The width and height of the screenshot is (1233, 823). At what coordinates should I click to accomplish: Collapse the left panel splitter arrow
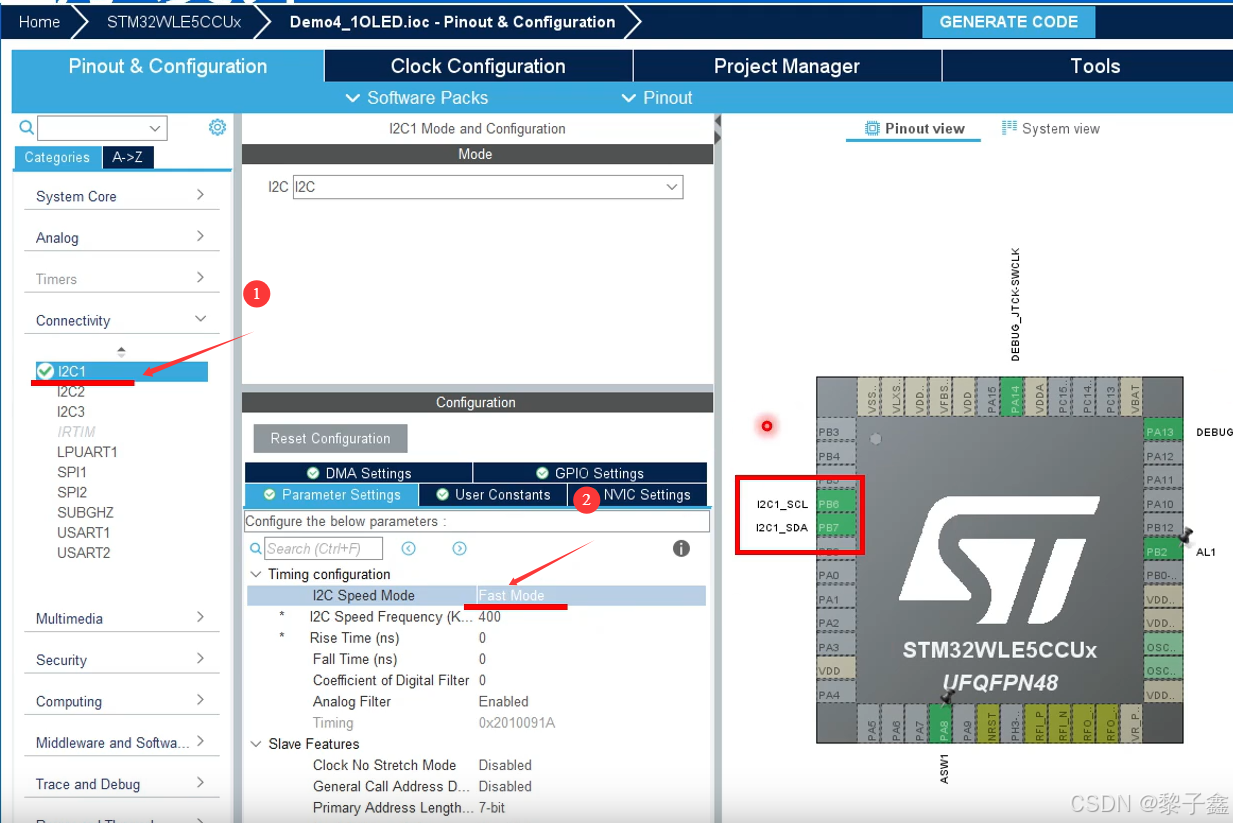(x=717, y=128)
